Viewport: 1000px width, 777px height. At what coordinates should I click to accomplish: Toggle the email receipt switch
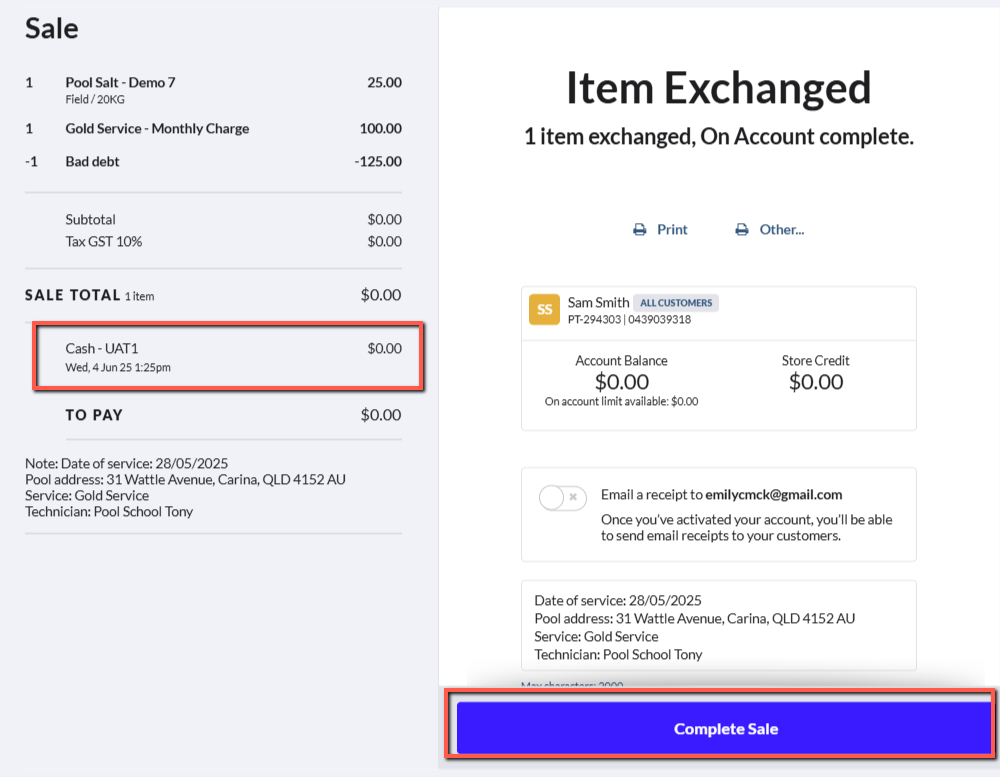[563, 497]
